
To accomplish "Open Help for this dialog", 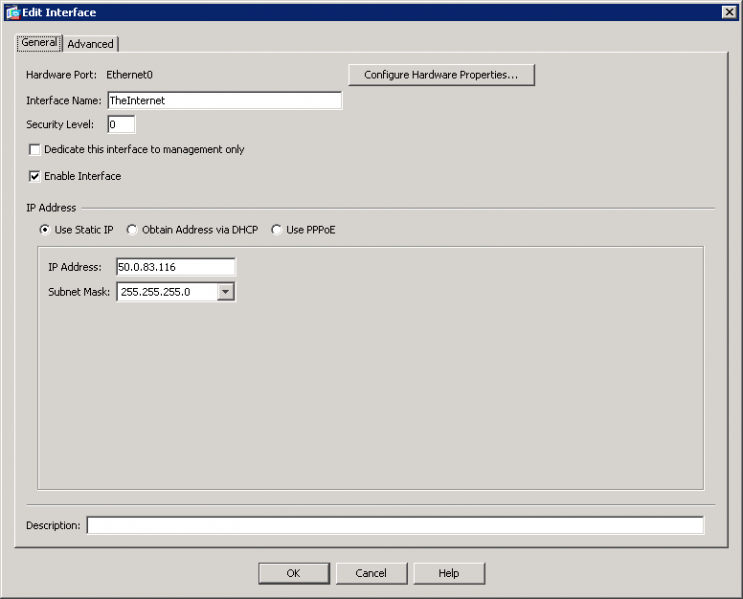I will click(449, 573).
